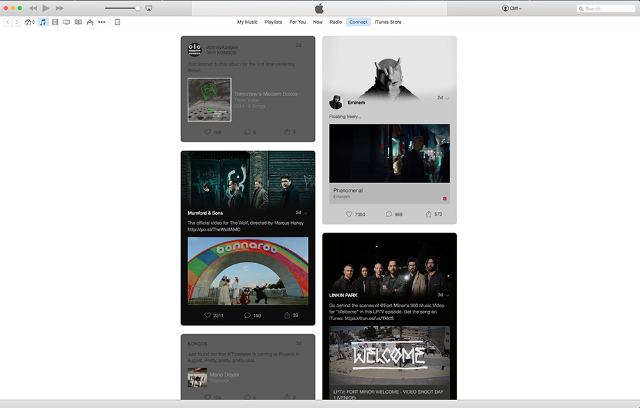Expand the Mumford & Sons post options chevron
Viewport: 640px width, 408px height.
click(x=306, y=213)
